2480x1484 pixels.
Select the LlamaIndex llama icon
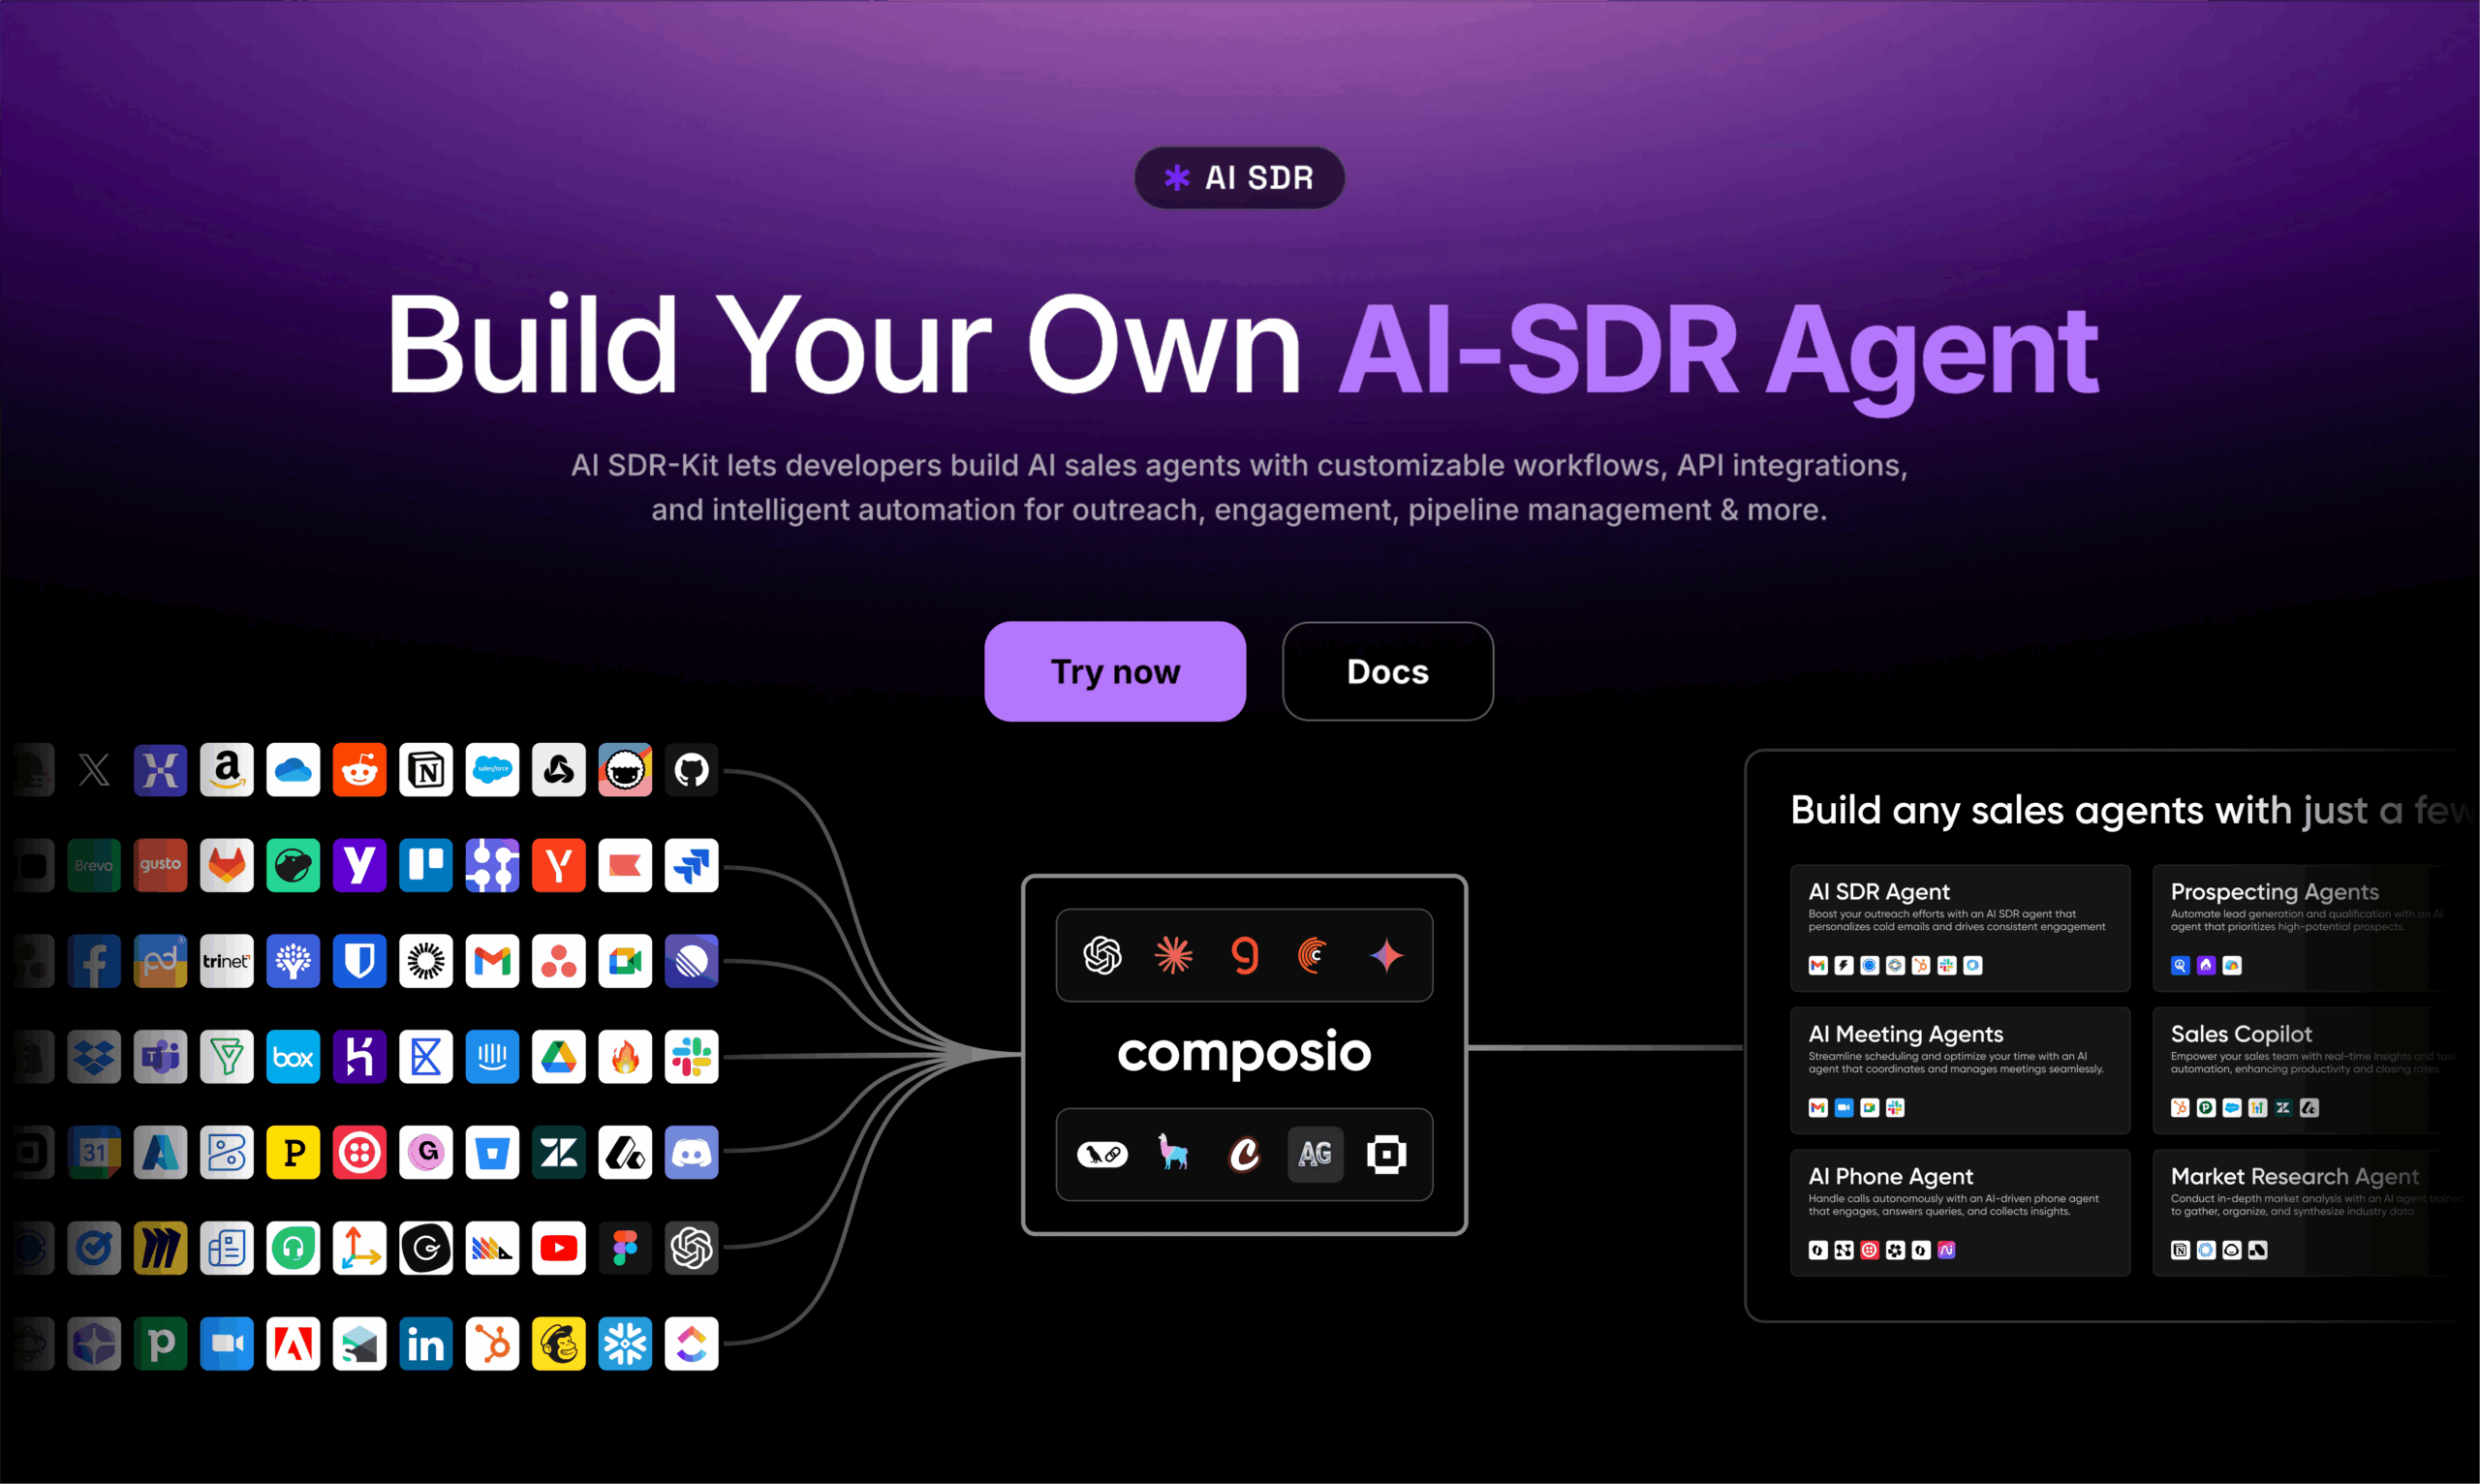click(x=1173, y=1152)
